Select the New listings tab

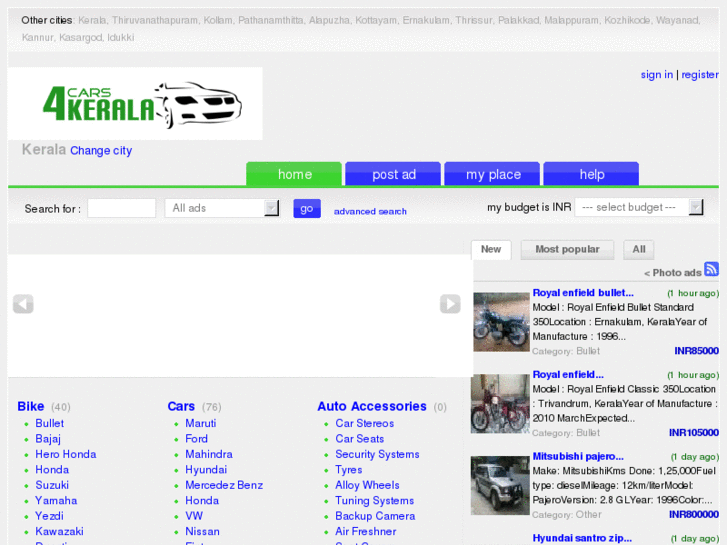(x=491, y=250)
